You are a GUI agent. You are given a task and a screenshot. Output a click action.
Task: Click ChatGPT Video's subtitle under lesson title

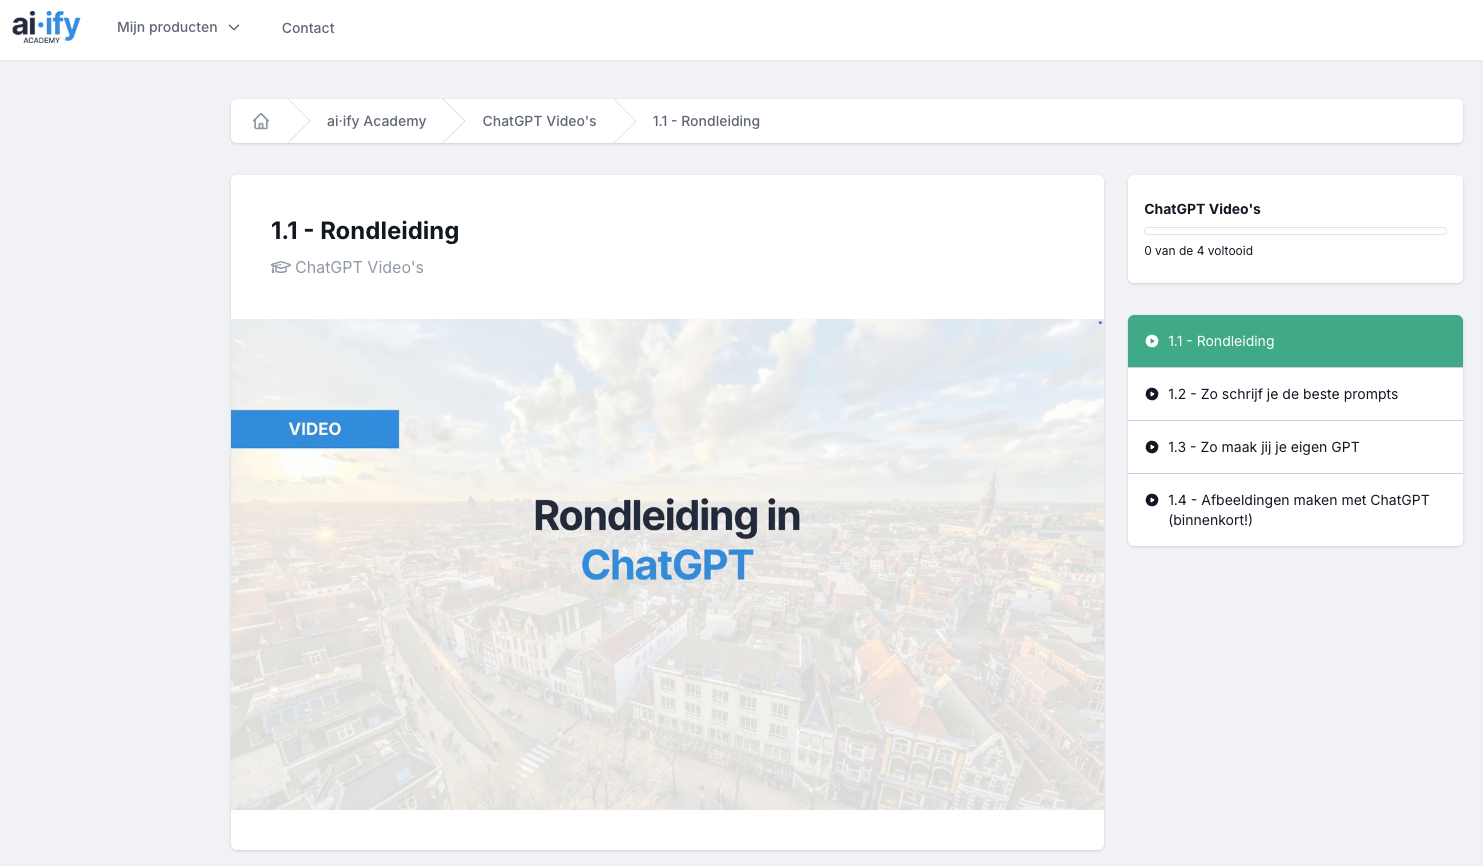359,268
